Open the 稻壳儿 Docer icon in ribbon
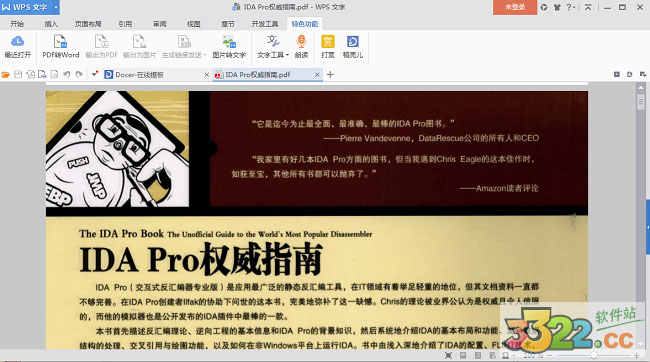 [353, 46]
